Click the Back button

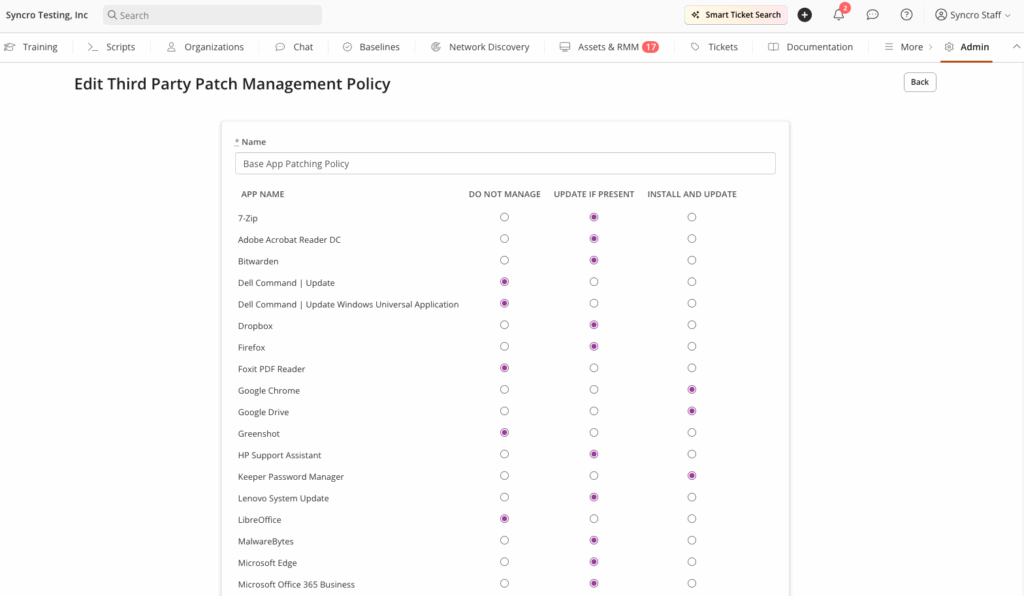tap(919, 82)
